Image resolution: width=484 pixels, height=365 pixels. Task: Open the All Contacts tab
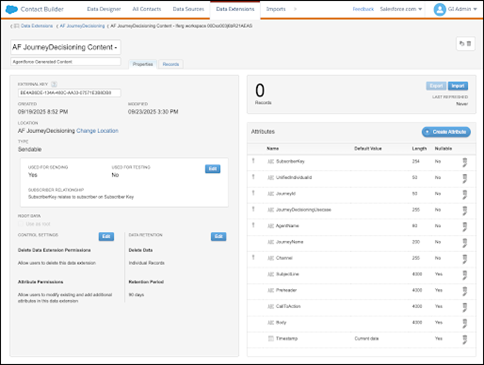tap(147, 9)
